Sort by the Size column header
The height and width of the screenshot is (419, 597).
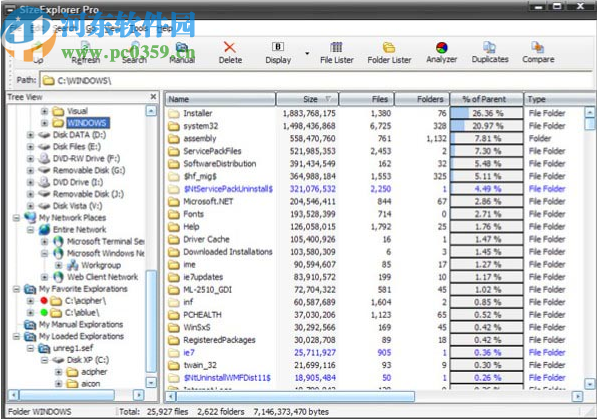(307, 99)
